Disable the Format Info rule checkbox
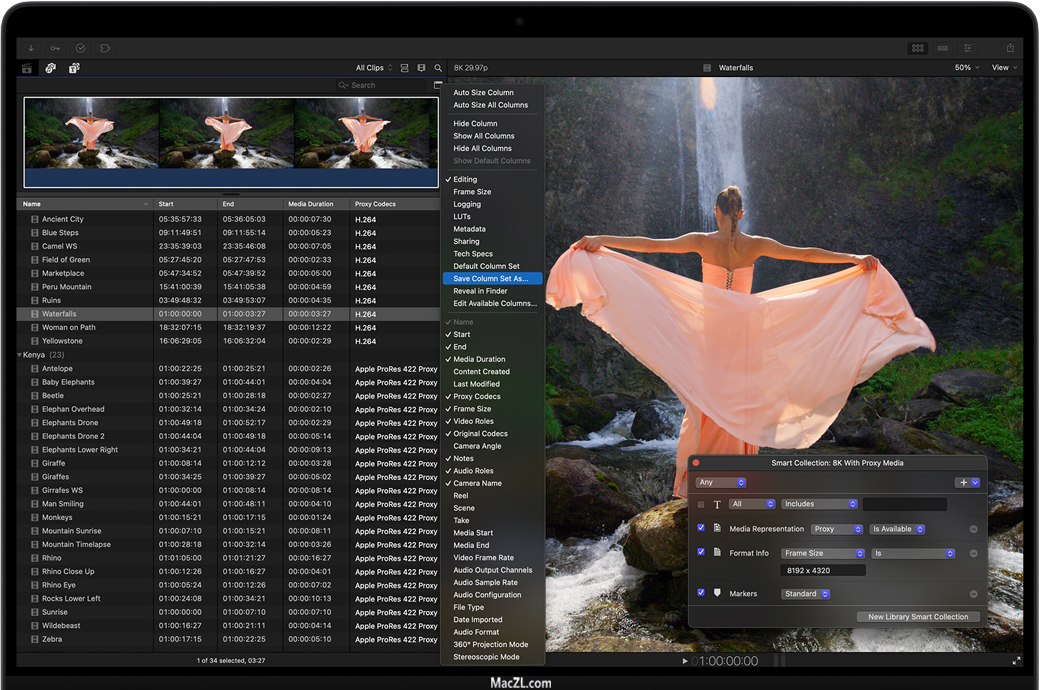Image resolution: width=1040 pixels, height=690 pixels. [701, 552]
